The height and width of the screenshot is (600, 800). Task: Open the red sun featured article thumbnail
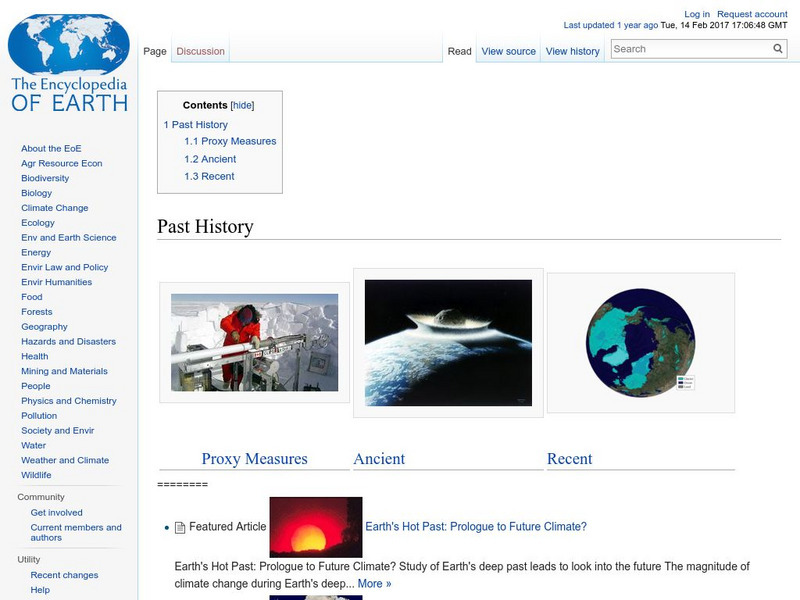[x=316, y=527]
